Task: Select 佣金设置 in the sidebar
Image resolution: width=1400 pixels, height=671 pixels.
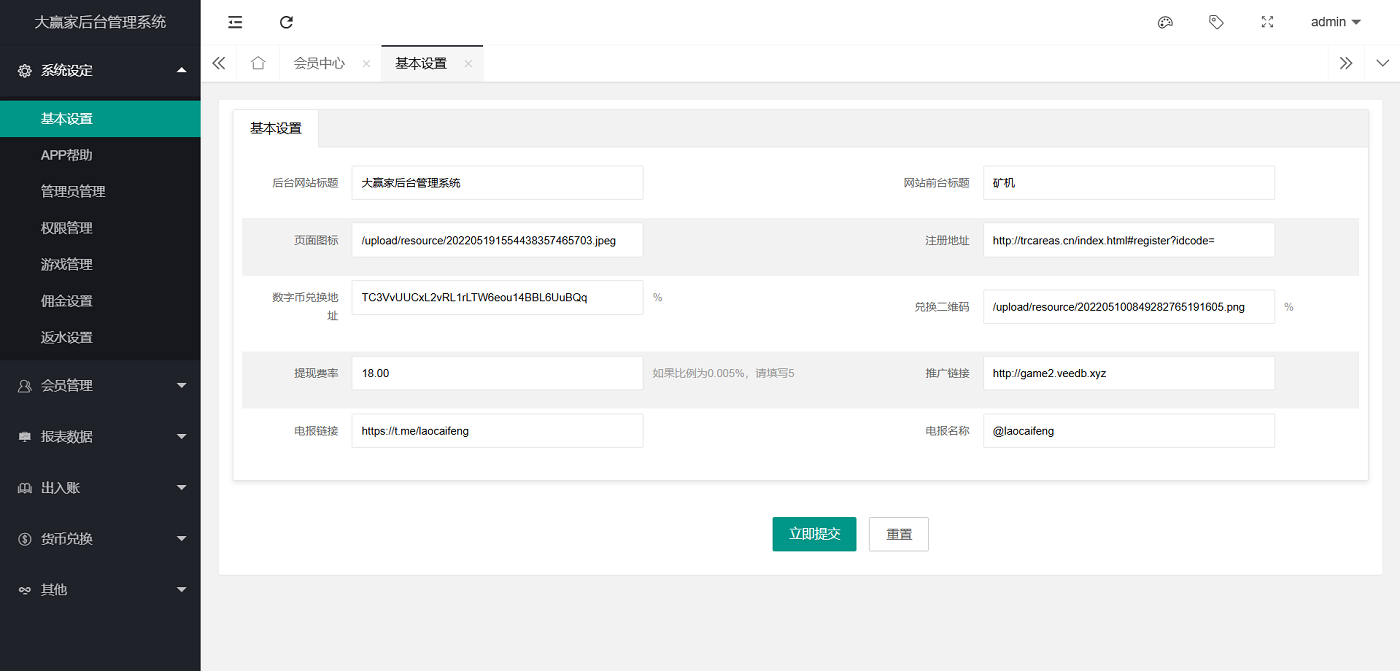Action: coord(67,301)
